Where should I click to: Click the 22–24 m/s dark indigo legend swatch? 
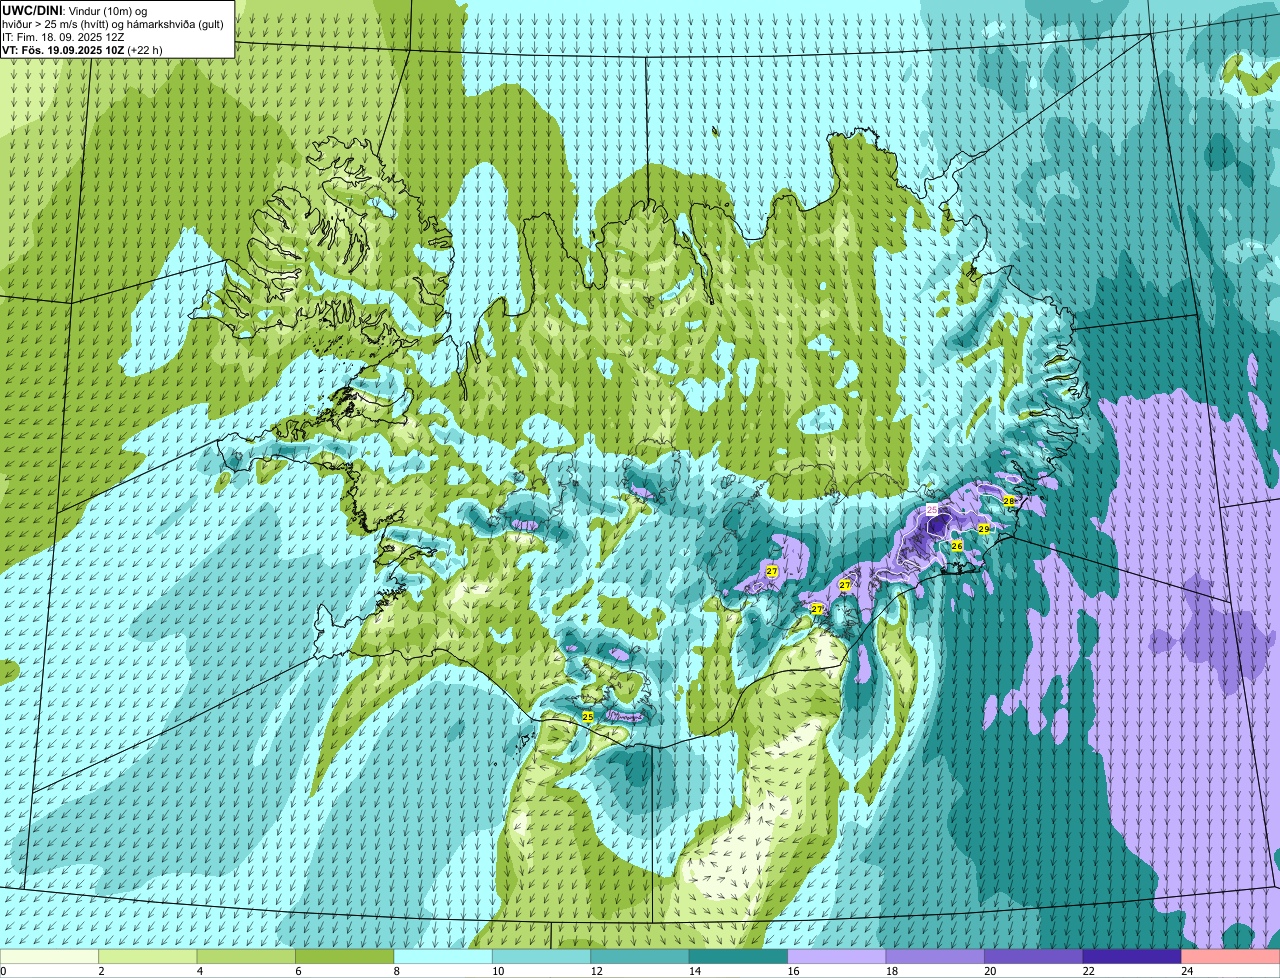1132,957
